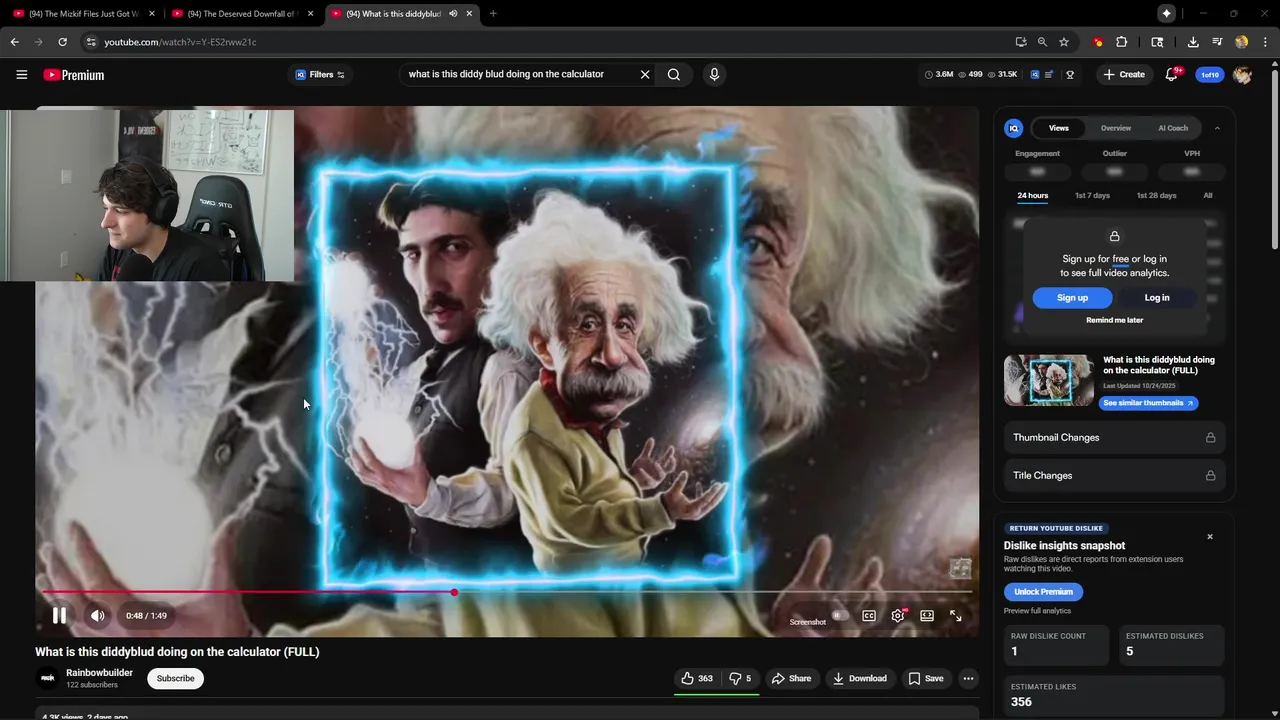Image resolution: width=1280 pixels, height=720 pixels.
Task: Open Chrome three-dot menu
Action: click(1265, 42)
